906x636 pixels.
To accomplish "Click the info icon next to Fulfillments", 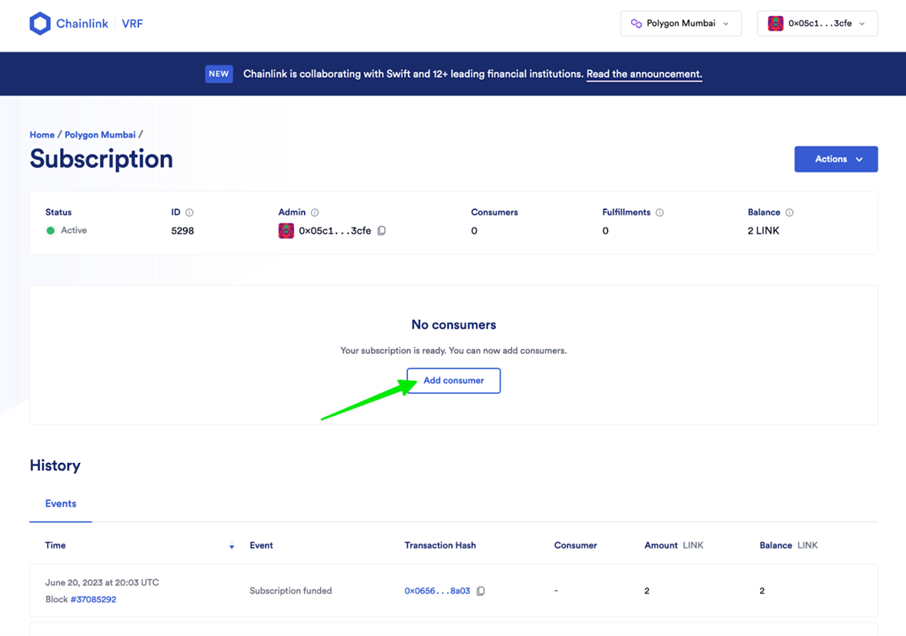I will [660, 213].
